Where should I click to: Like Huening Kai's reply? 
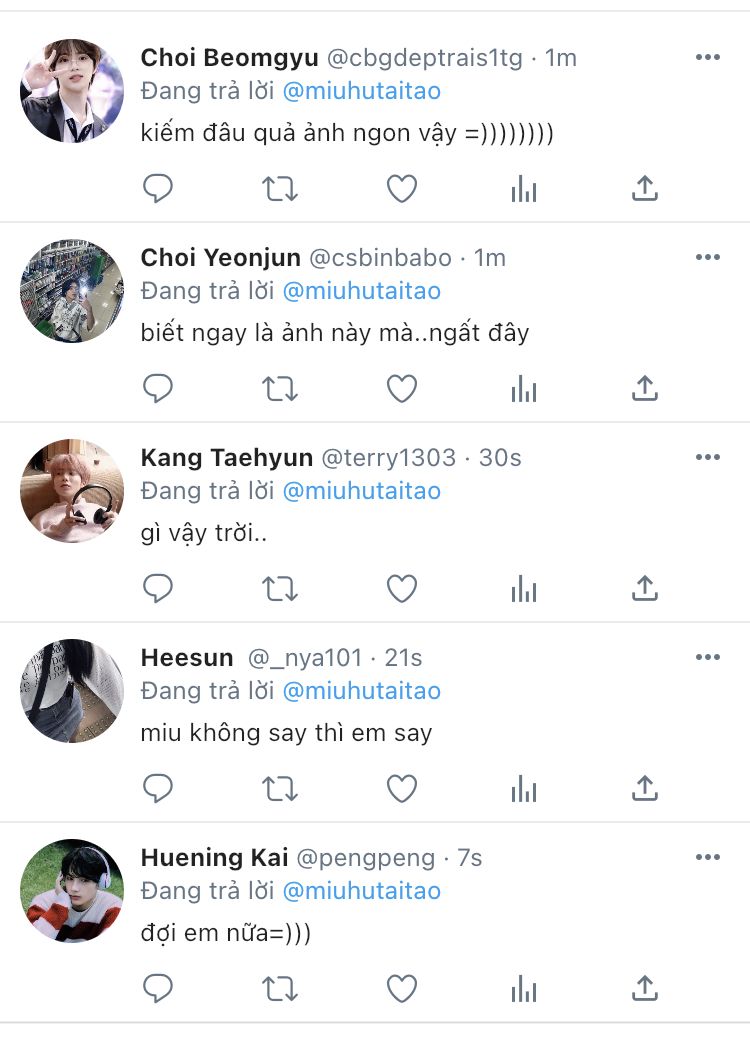point(402,988)
